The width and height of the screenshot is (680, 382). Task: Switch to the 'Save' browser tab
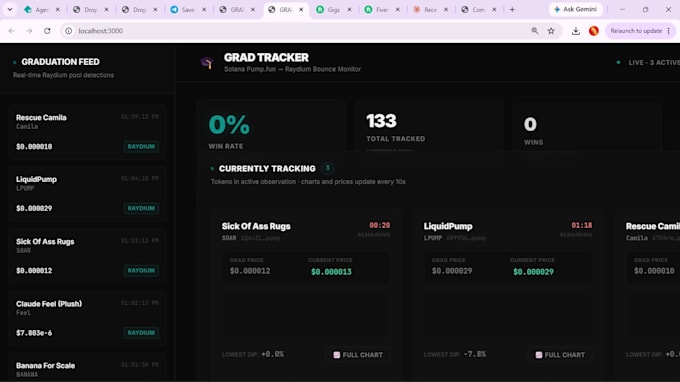[x=188, y=10]
